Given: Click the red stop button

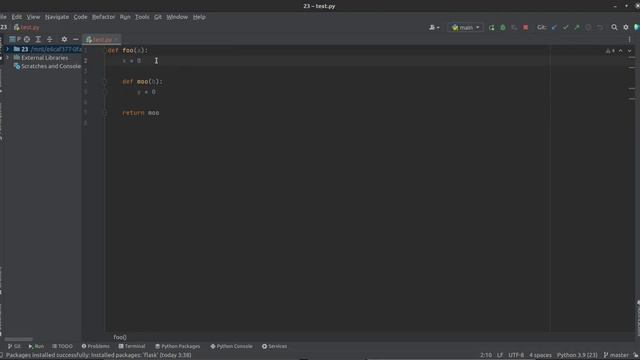Looking at the screenshot, I should 526,27.
